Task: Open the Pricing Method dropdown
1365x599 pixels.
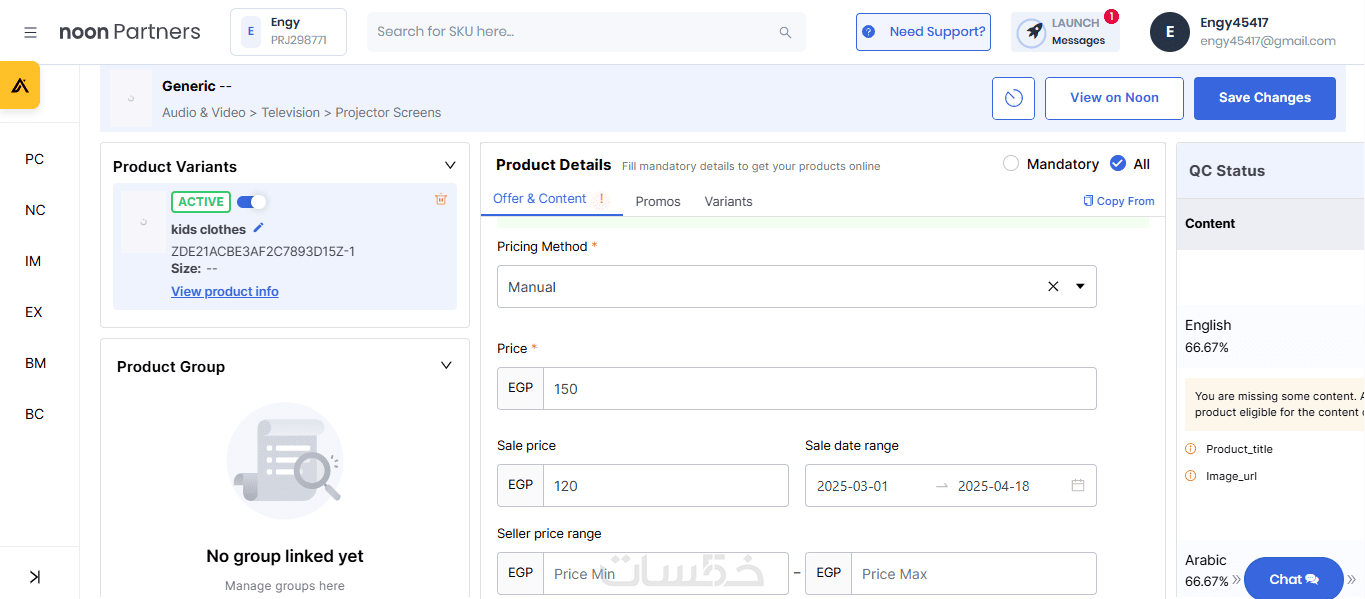Action: 1080,287
